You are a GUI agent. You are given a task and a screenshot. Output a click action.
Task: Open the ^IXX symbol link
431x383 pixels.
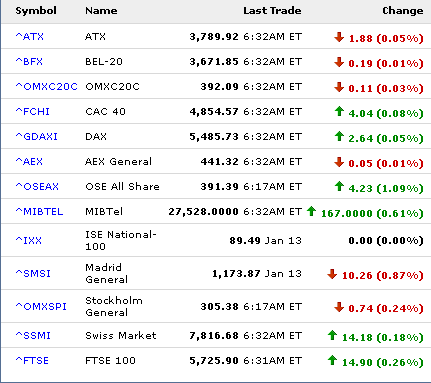[29, 240]
